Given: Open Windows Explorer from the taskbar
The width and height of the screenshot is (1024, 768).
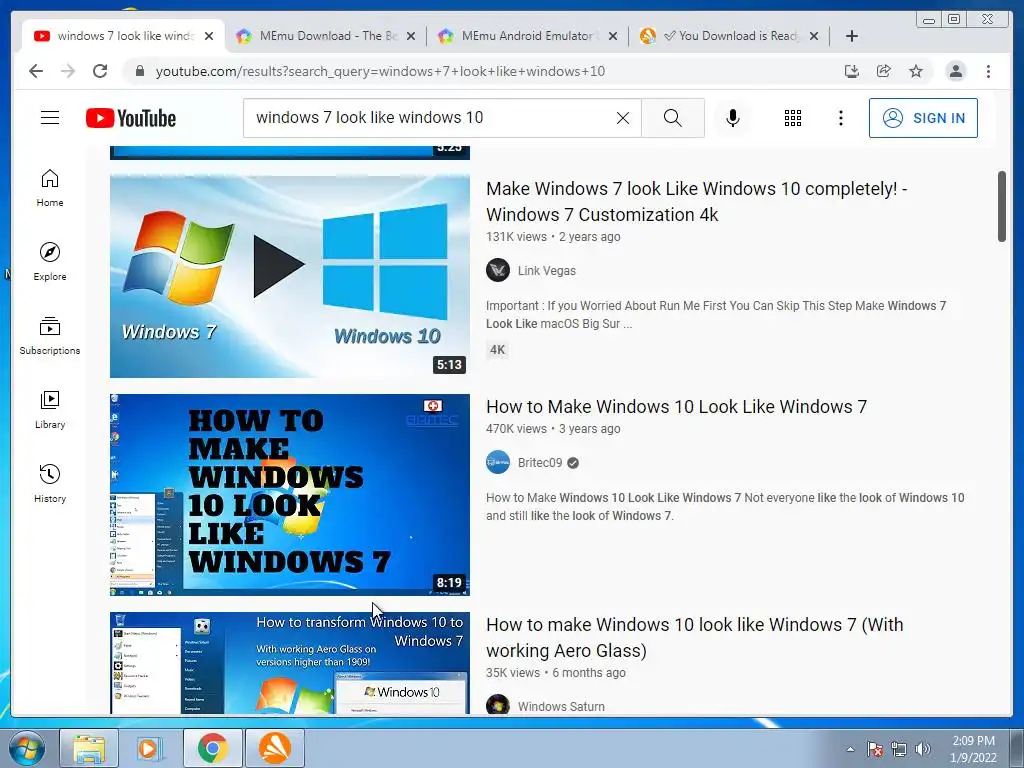Looking at the screenshot, I should [89, 748].
